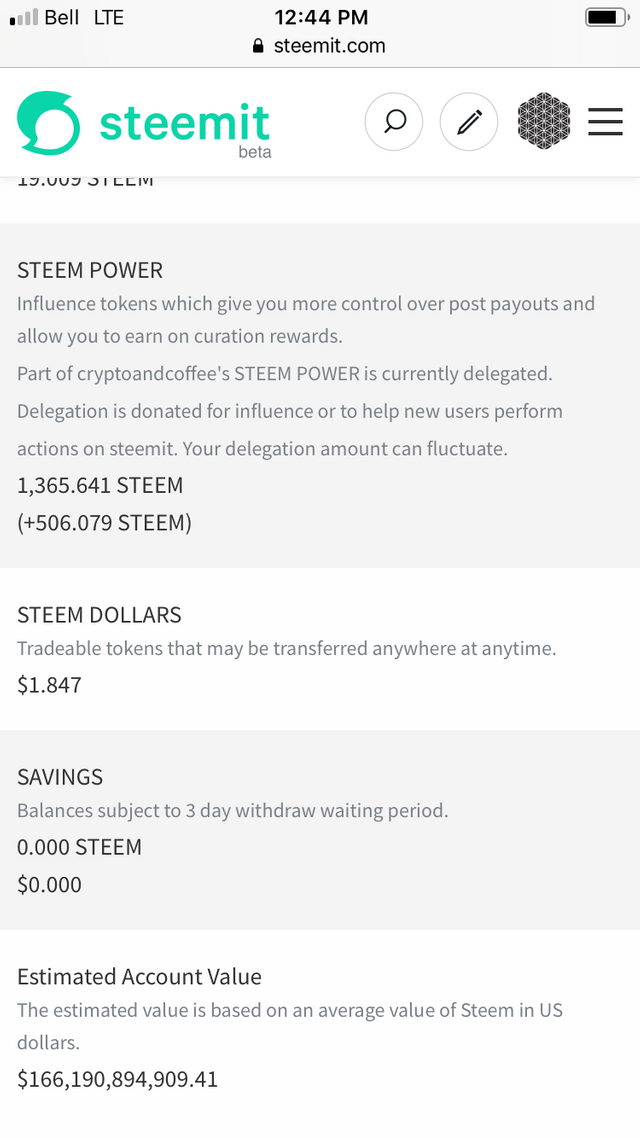Tap the Steemit speech bubble logo
This screenshot has height=1138, width=640.
pyautogui.click(x=48, y=123)
